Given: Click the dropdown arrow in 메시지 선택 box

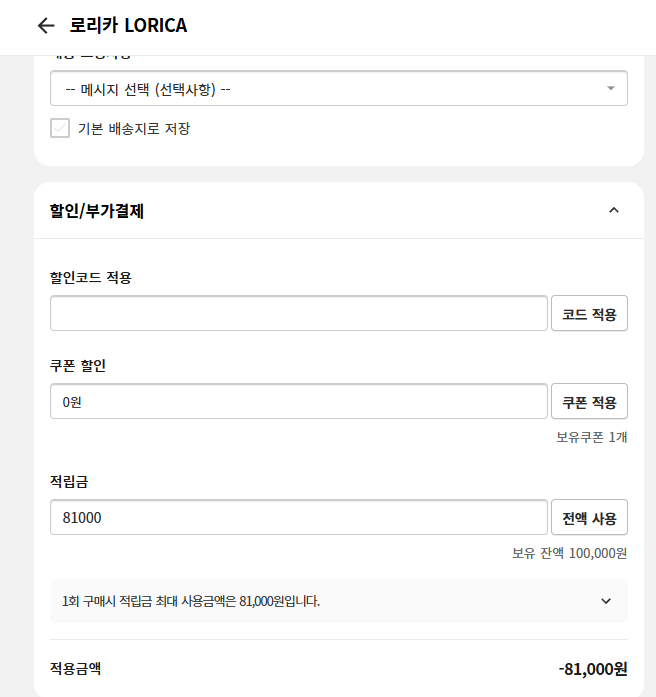Looking at the screenshot, I should [x=611, y=88].
